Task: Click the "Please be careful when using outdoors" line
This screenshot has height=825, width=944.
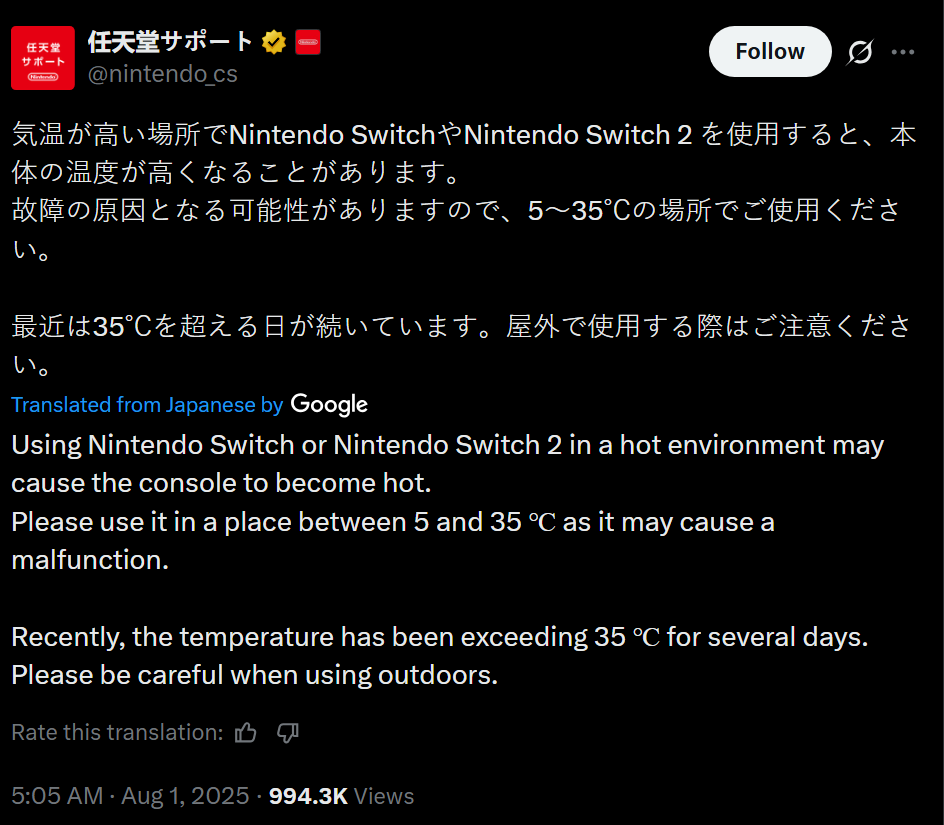Action: tap(254, 675)
